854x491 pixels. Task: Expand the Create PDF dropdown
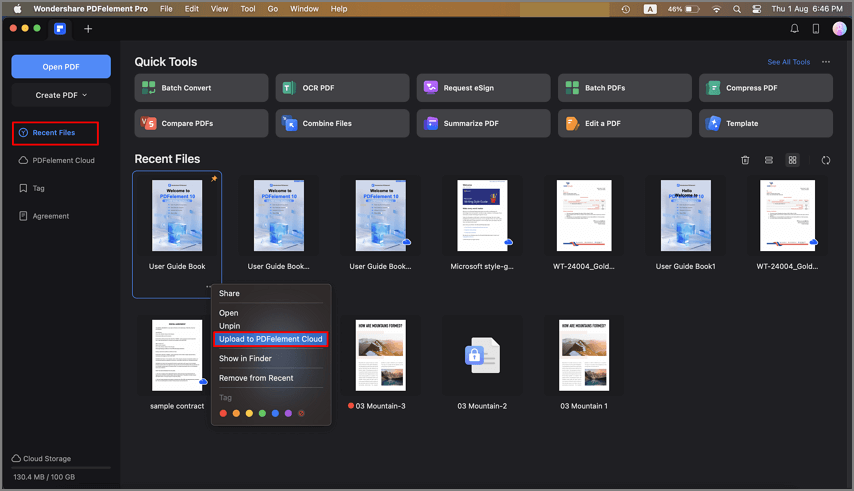click(61, 95)
